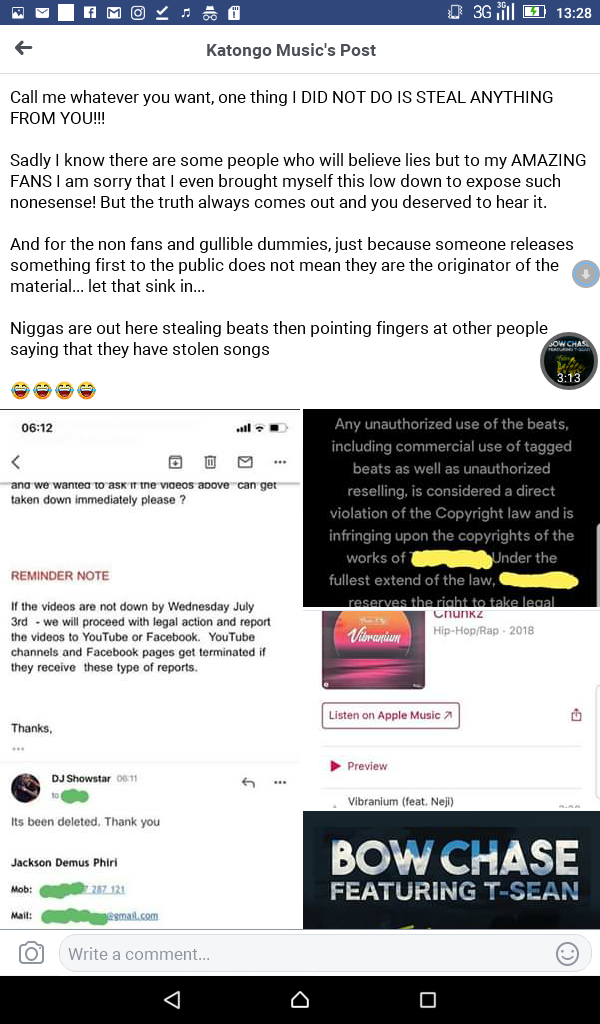Viewport: 600px width, 1024px height.
Task: Tap the music note notification icon
Action: click(x=186, y=12)
